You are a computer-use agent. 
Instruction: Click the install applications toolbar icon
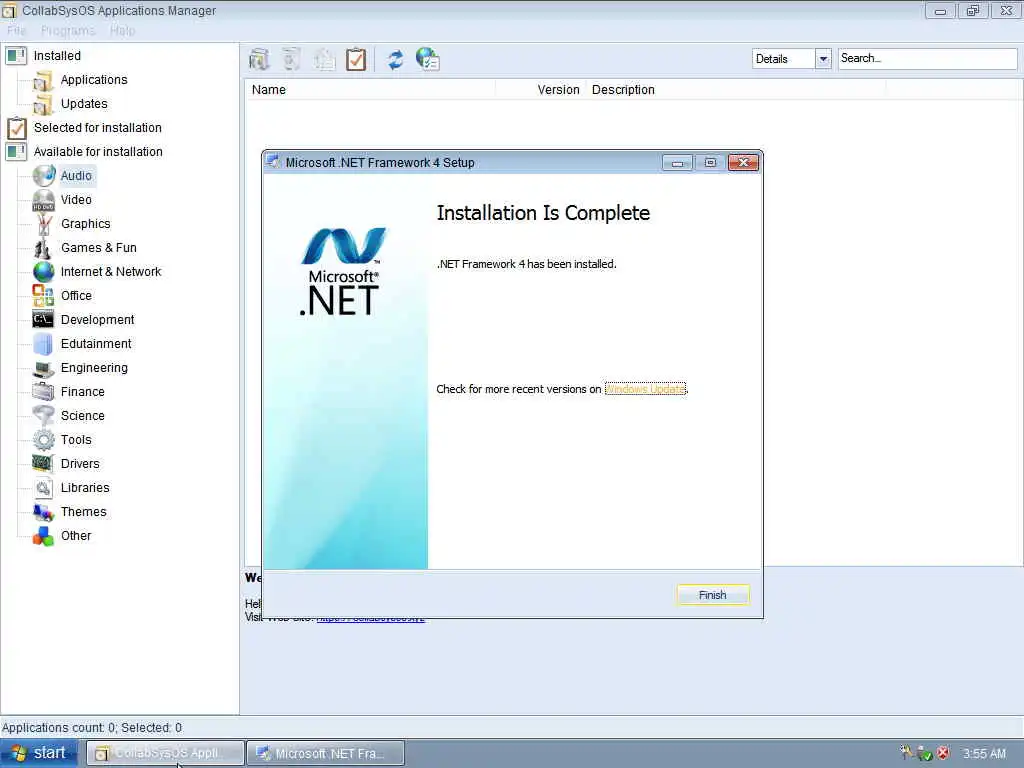[x=259, y=59]
